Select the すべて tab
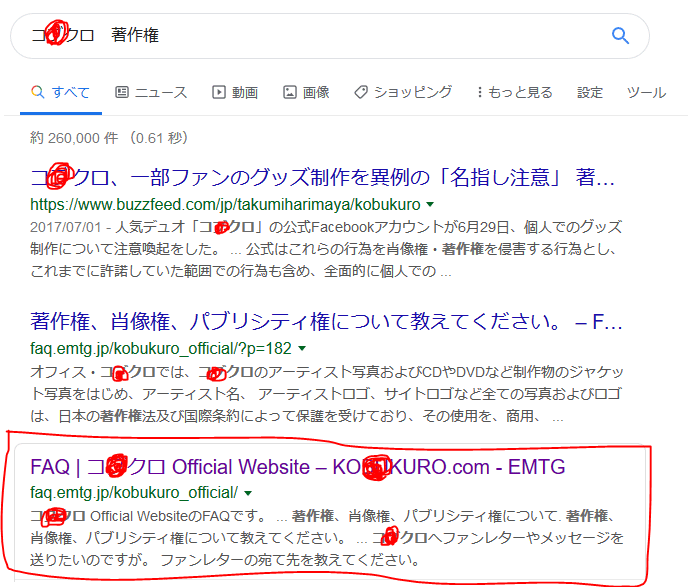688x587 pixels. click(x=61, y=93)
